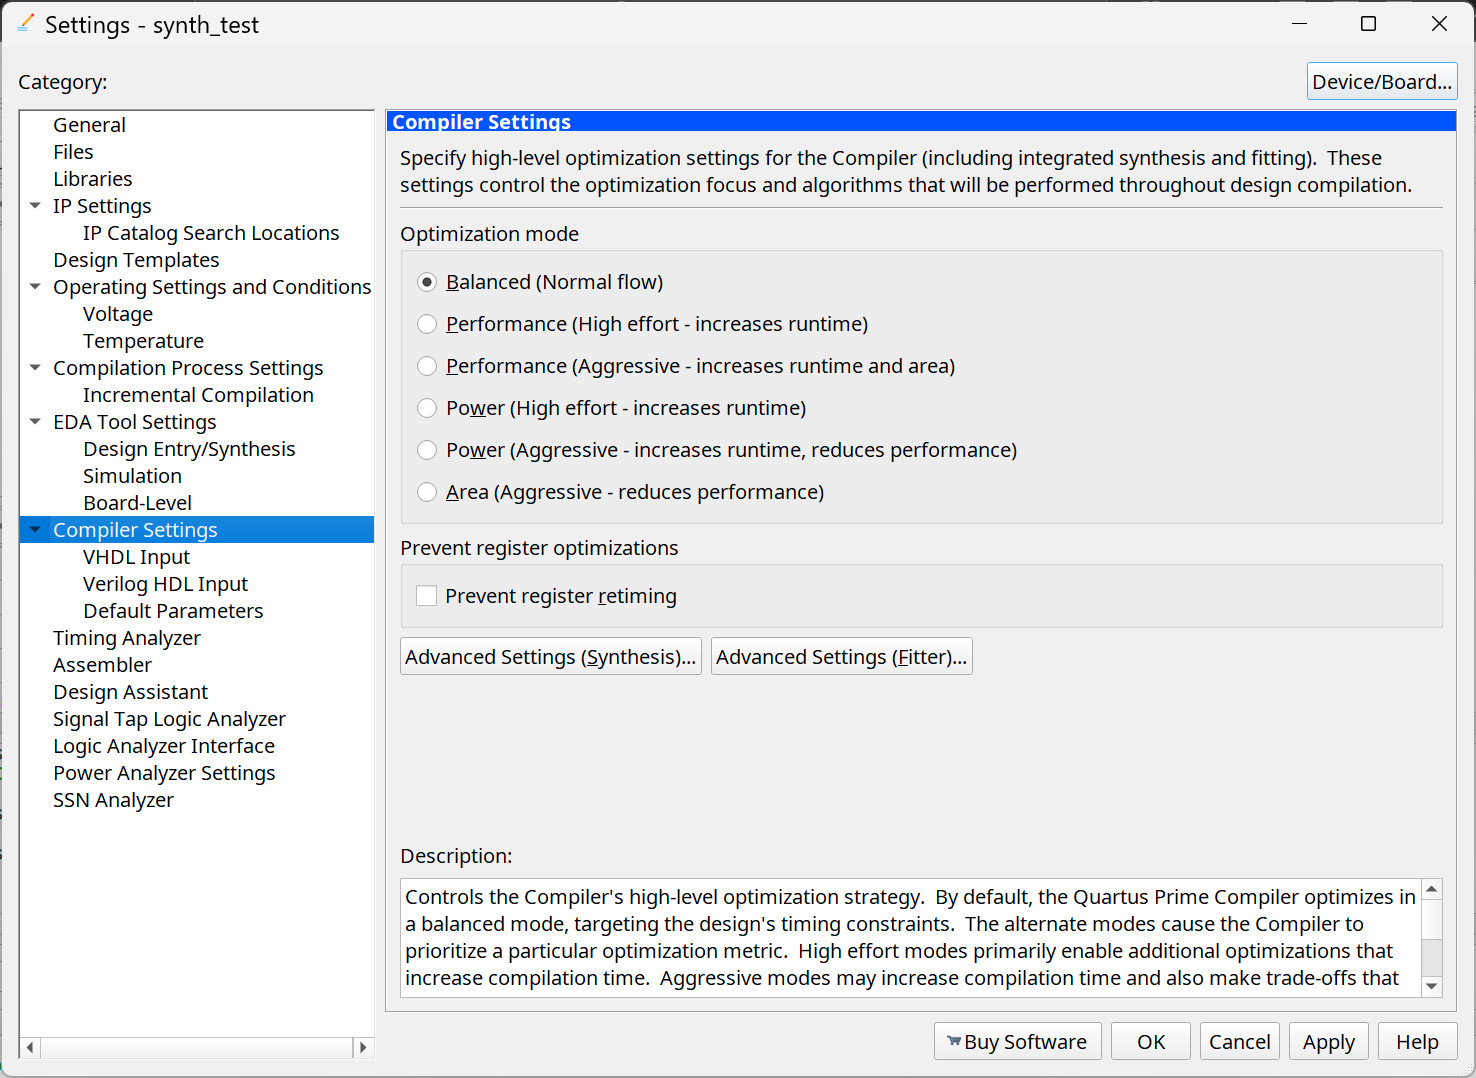Select Performance (High effort) optimization mode
This screenshot has width=1476, height=1078.
427,323
